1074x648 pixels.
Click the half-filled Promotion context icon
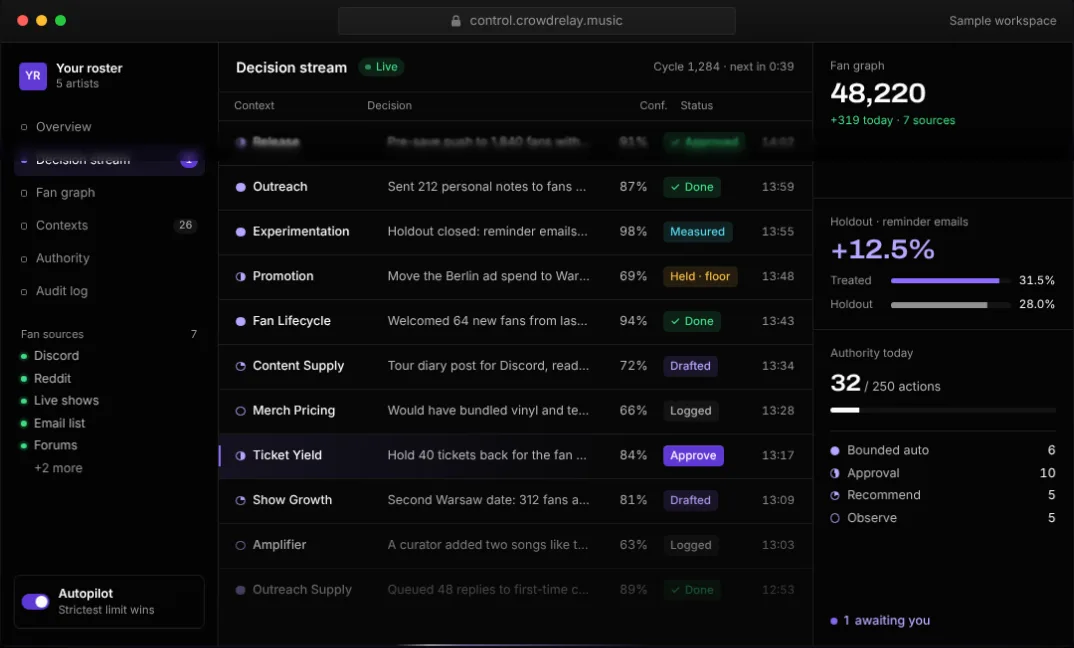pos(240,277)
